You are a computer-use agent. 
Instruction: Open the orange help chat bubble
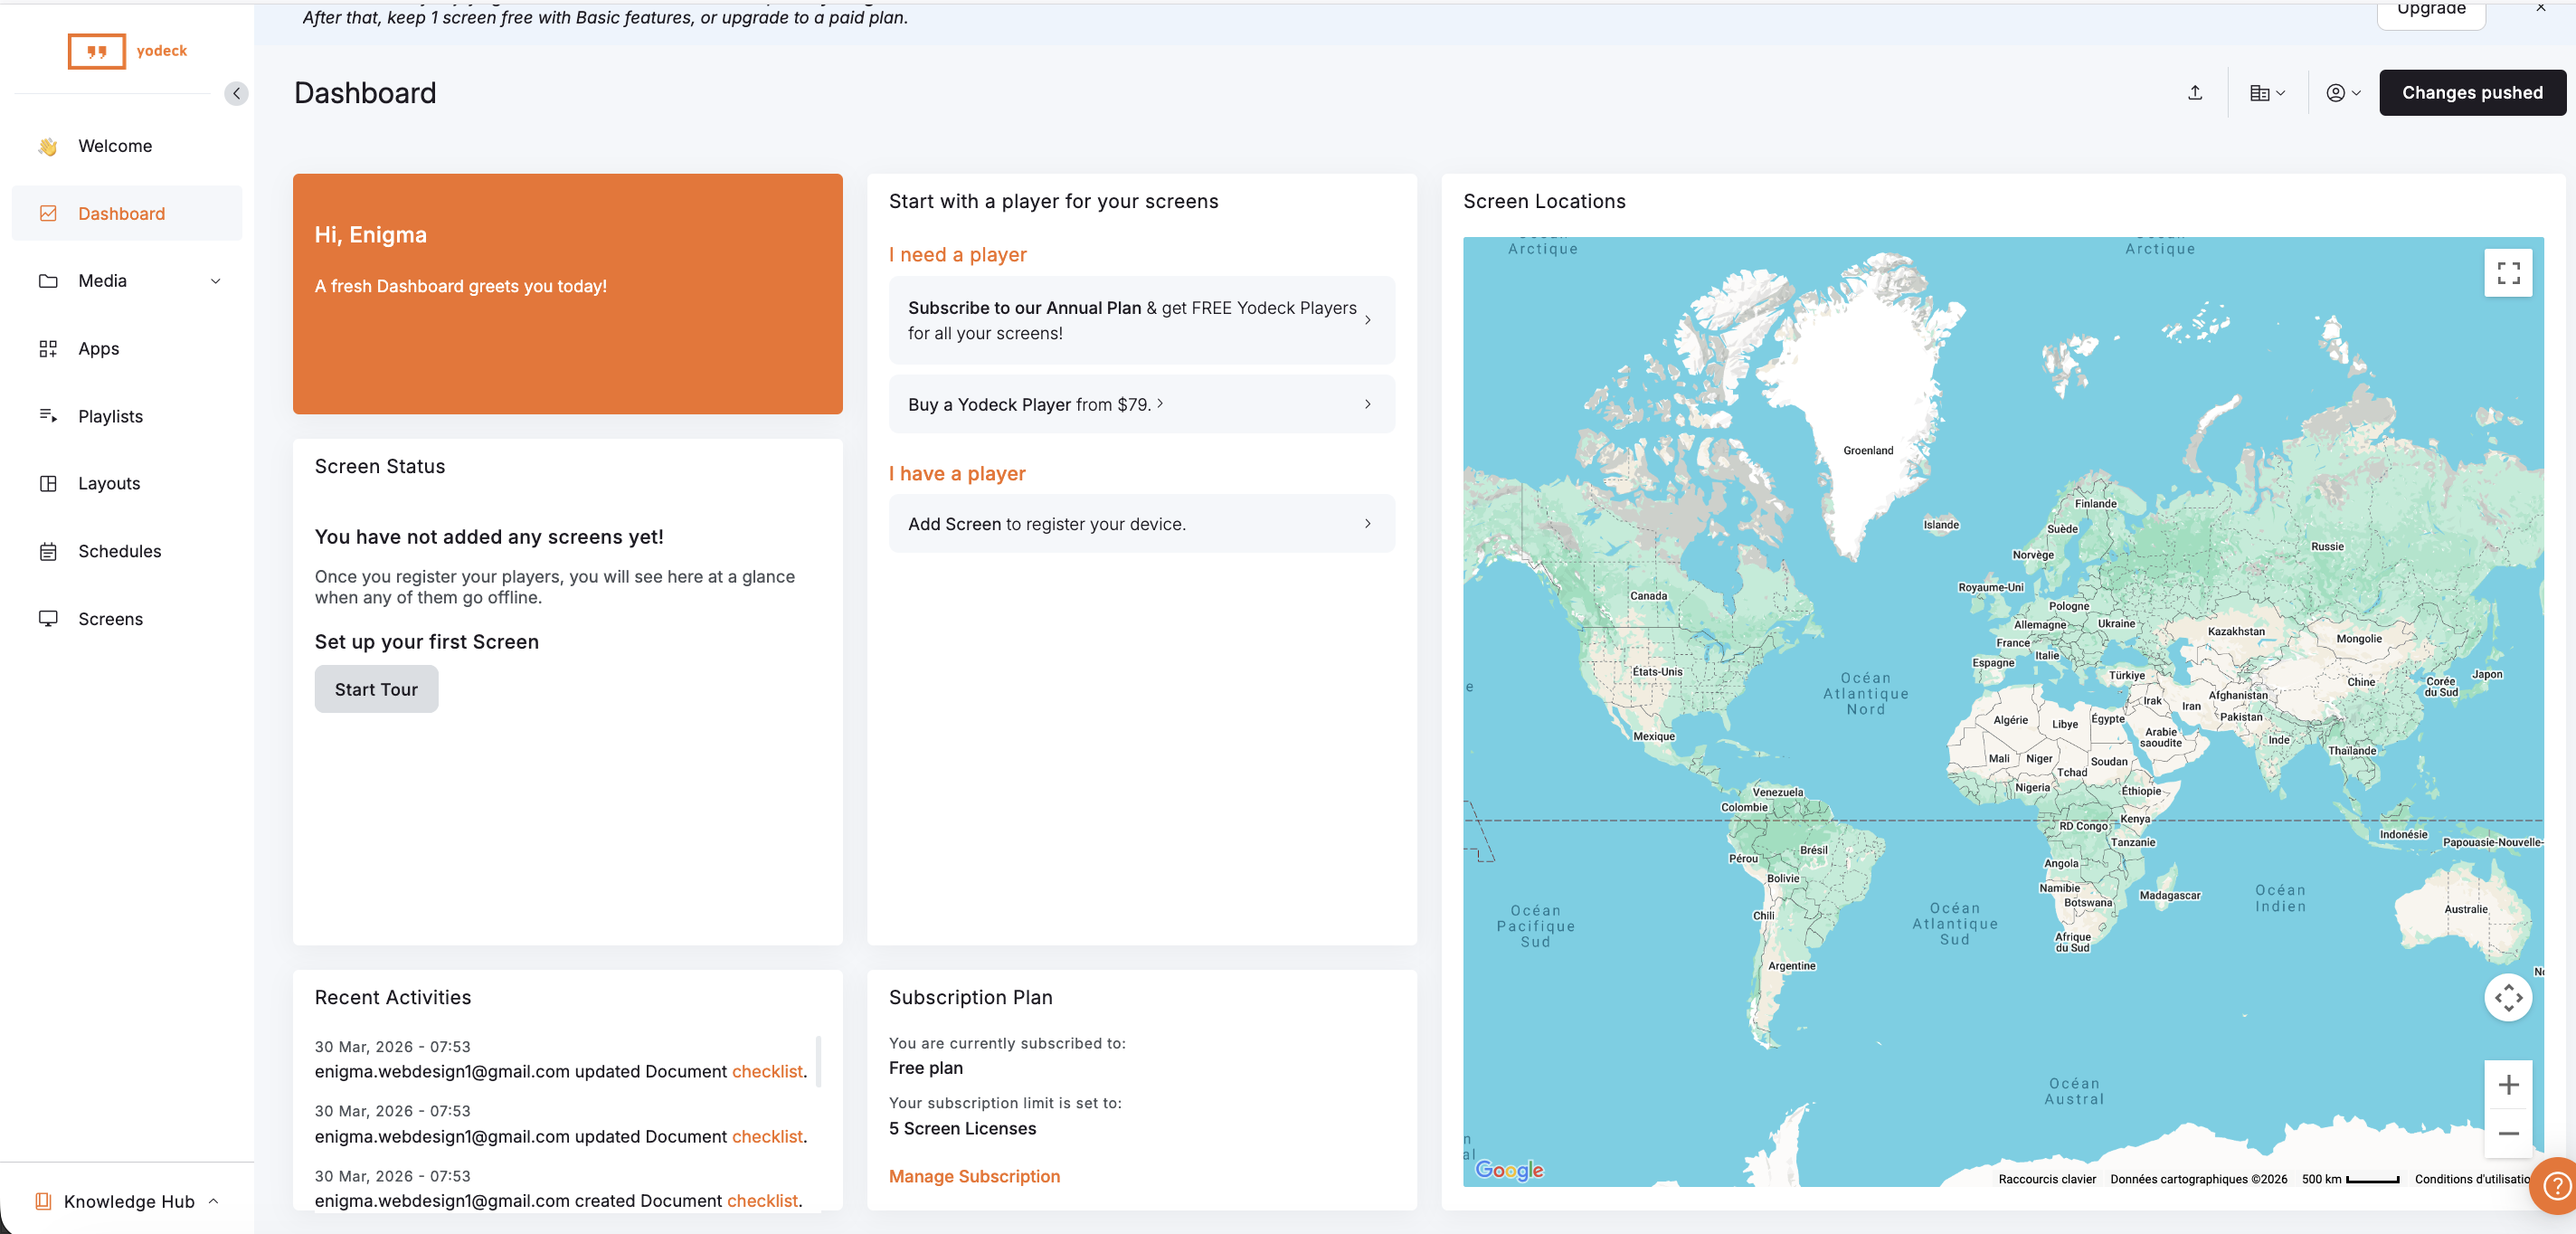[x=2556, y=1186]
